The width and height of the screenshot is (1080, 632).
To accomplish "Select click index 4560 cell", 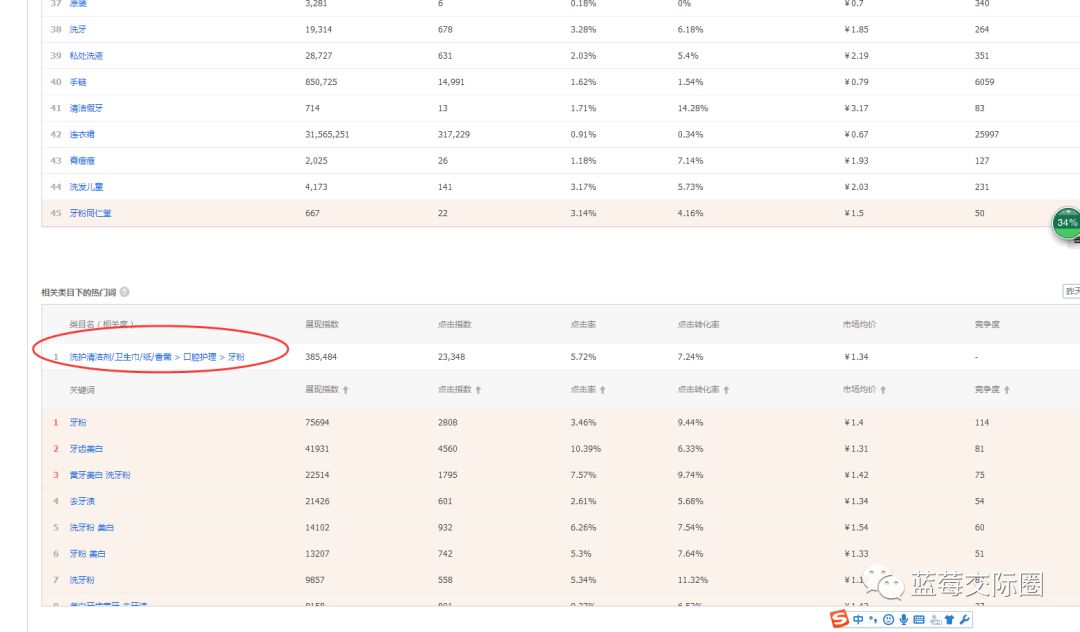I will pos(447,448).
